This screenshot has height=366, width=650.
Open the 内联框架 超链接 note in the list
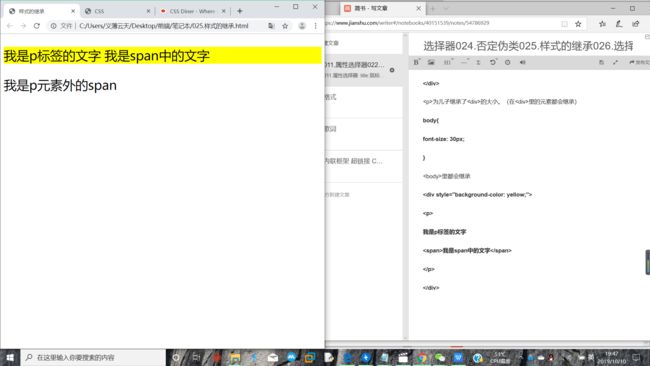click(x=364, y=166)
